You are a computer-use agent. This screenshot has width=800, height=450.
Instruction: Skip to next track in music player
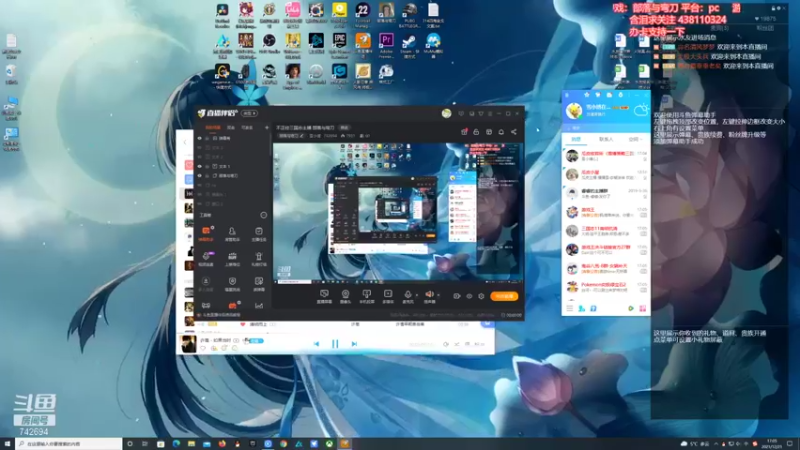coord(354,344)
